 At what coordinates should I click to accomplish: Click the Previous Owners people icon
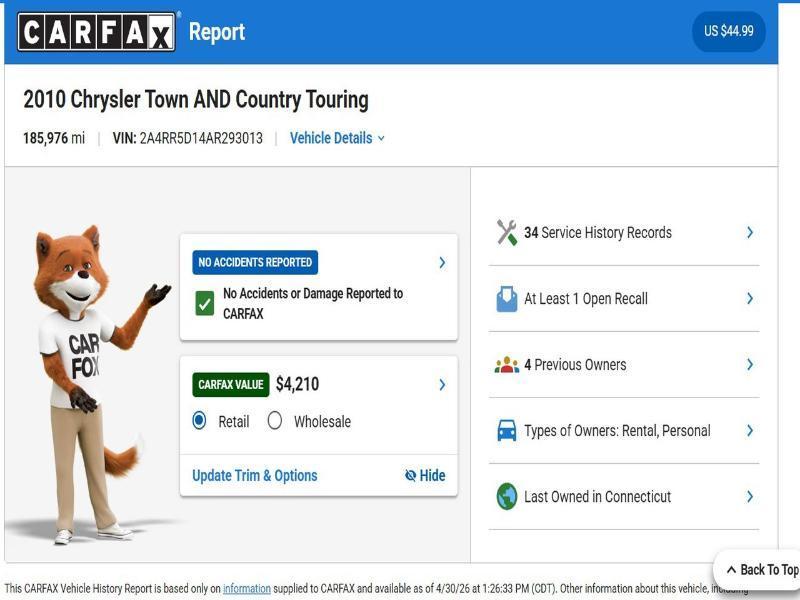(x=507, y=365)
